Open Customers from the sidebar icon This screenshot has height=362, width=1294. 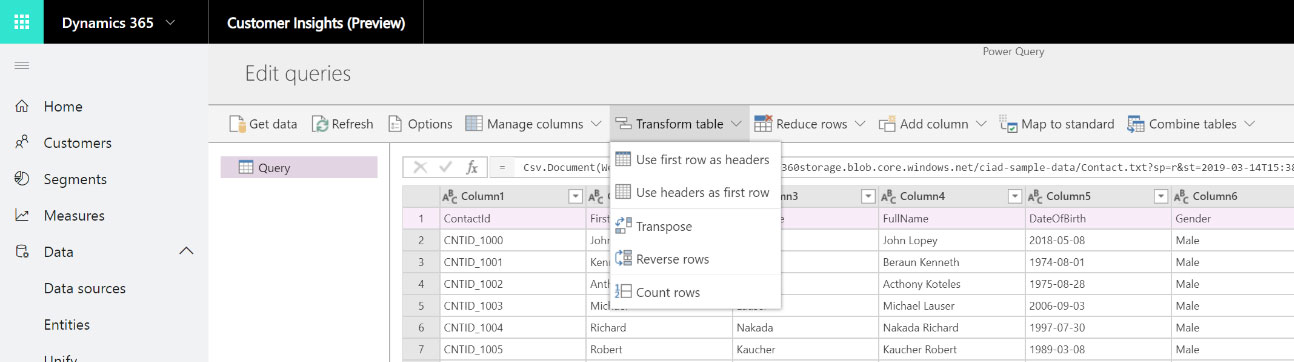tap(21, 142)
